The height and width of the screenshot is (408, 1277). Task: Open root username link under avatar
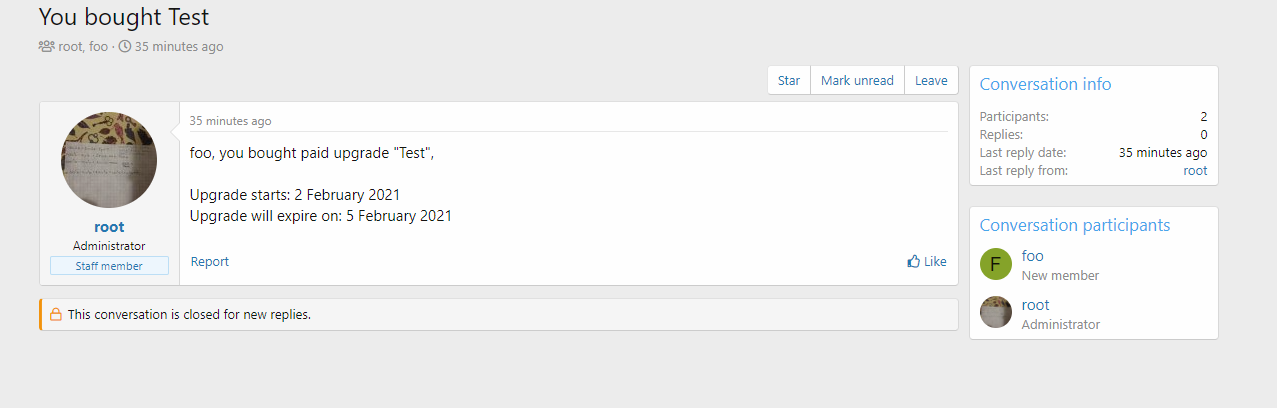109,227
